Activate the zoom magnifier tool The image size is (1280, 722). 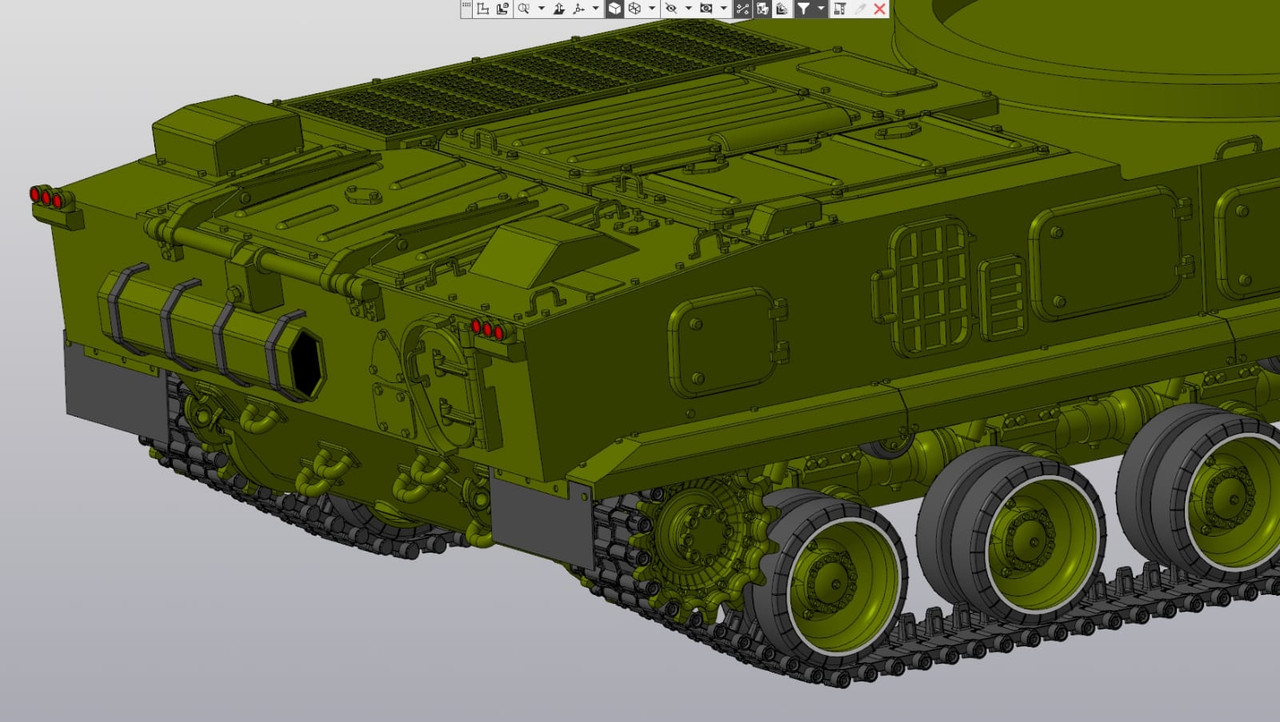coord(524,8)
